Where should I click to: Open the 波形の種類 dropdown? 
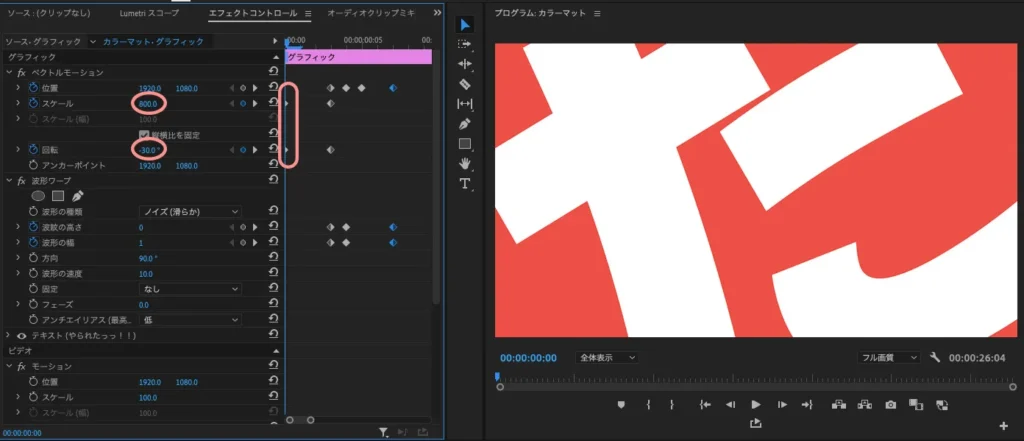coord(190,212)
